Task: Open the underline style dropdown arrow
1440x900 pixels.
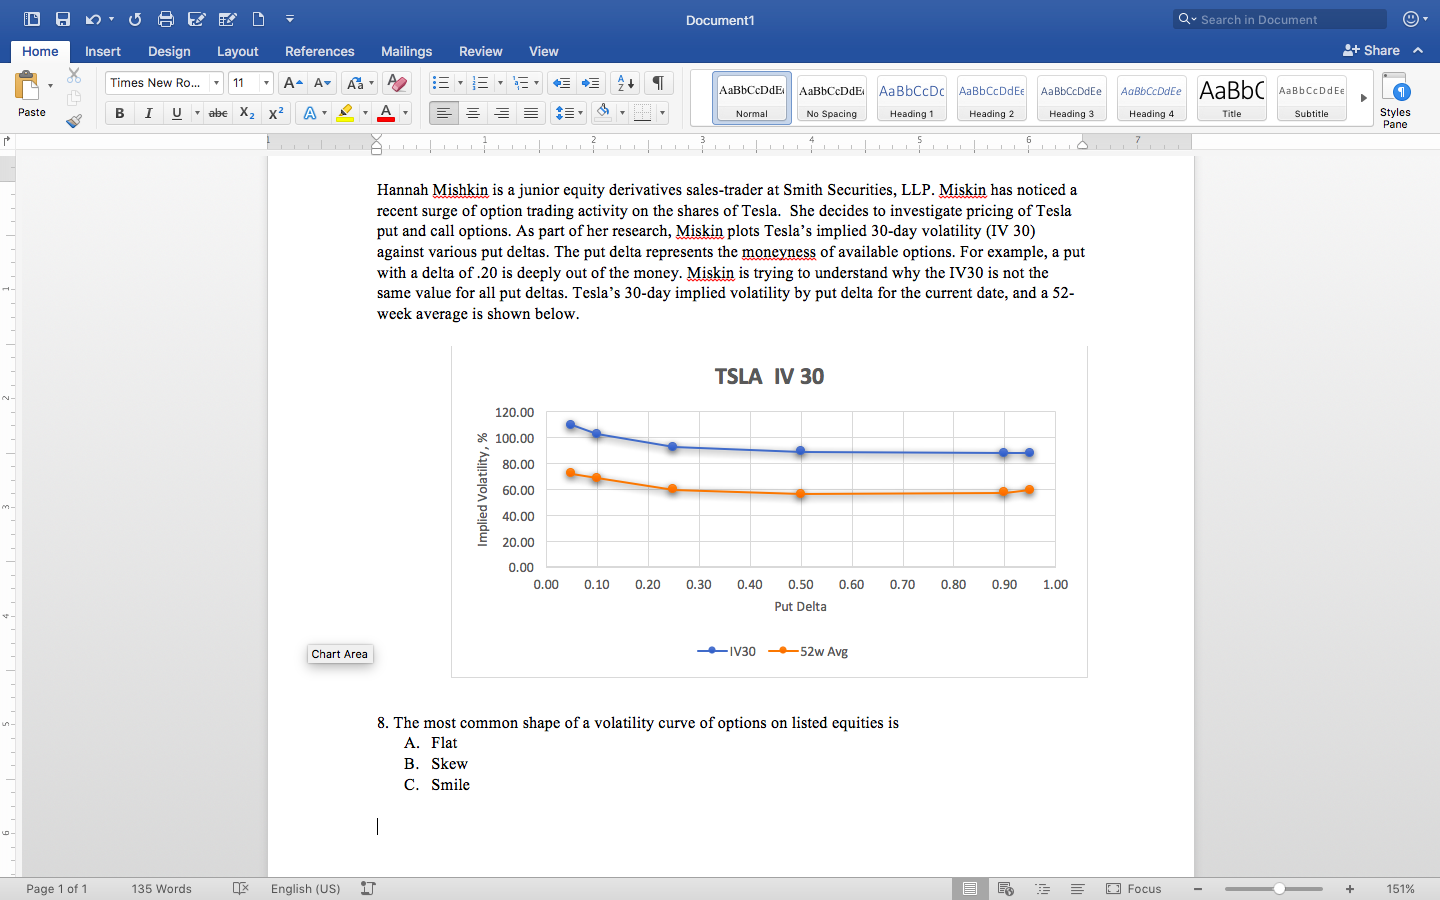Action: coord(197,113)
